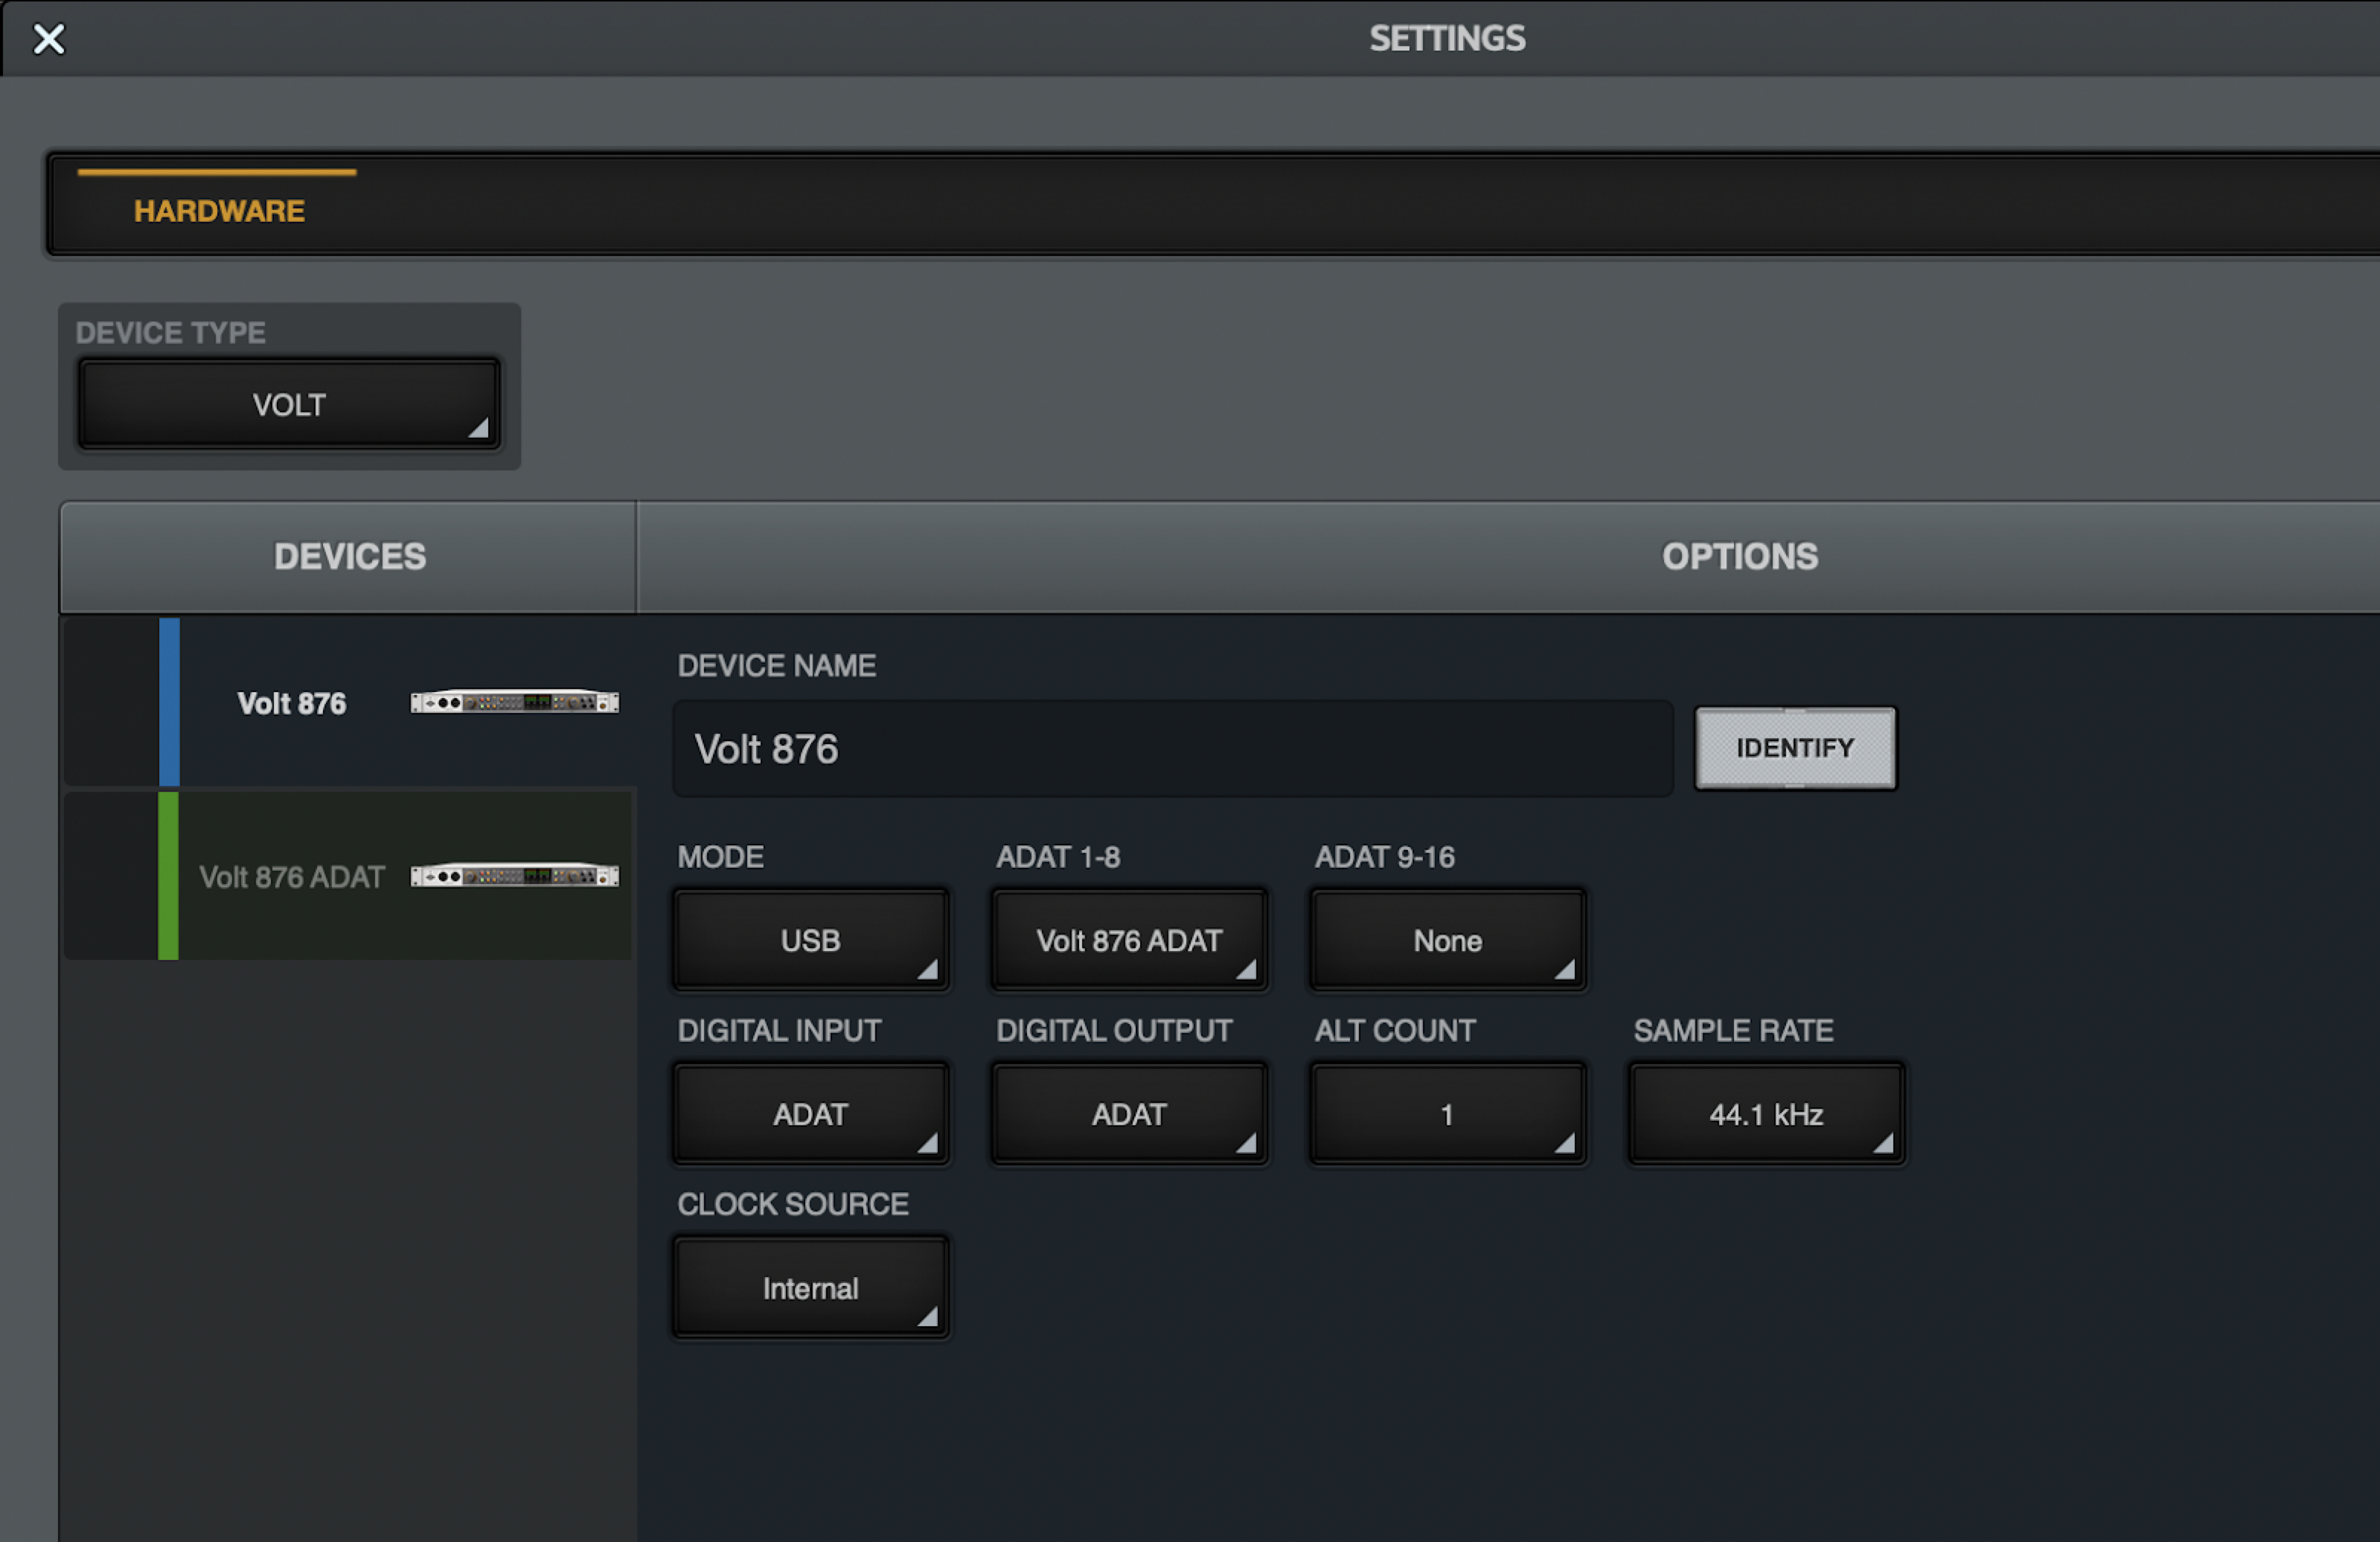Open the Digital Output ADAT dropdown
This screenshot has width=2380, height=1542.
1129,1114
